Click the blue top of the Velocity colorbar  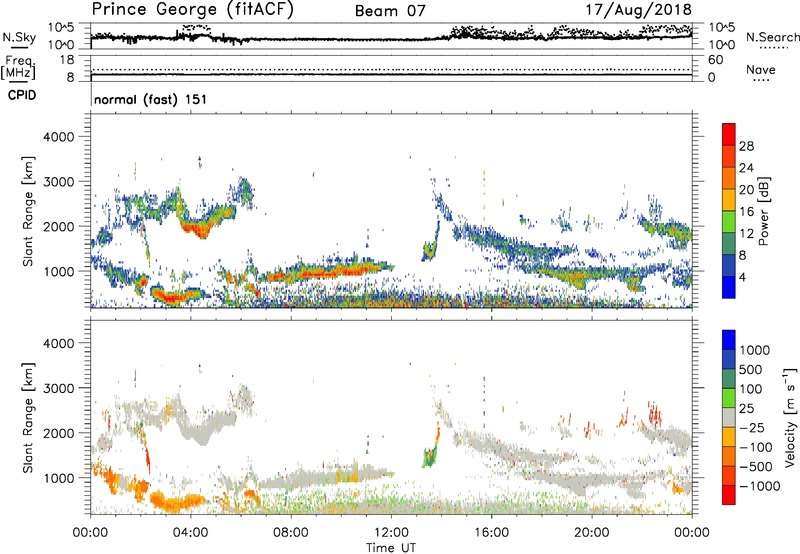[x=729, y=340]
